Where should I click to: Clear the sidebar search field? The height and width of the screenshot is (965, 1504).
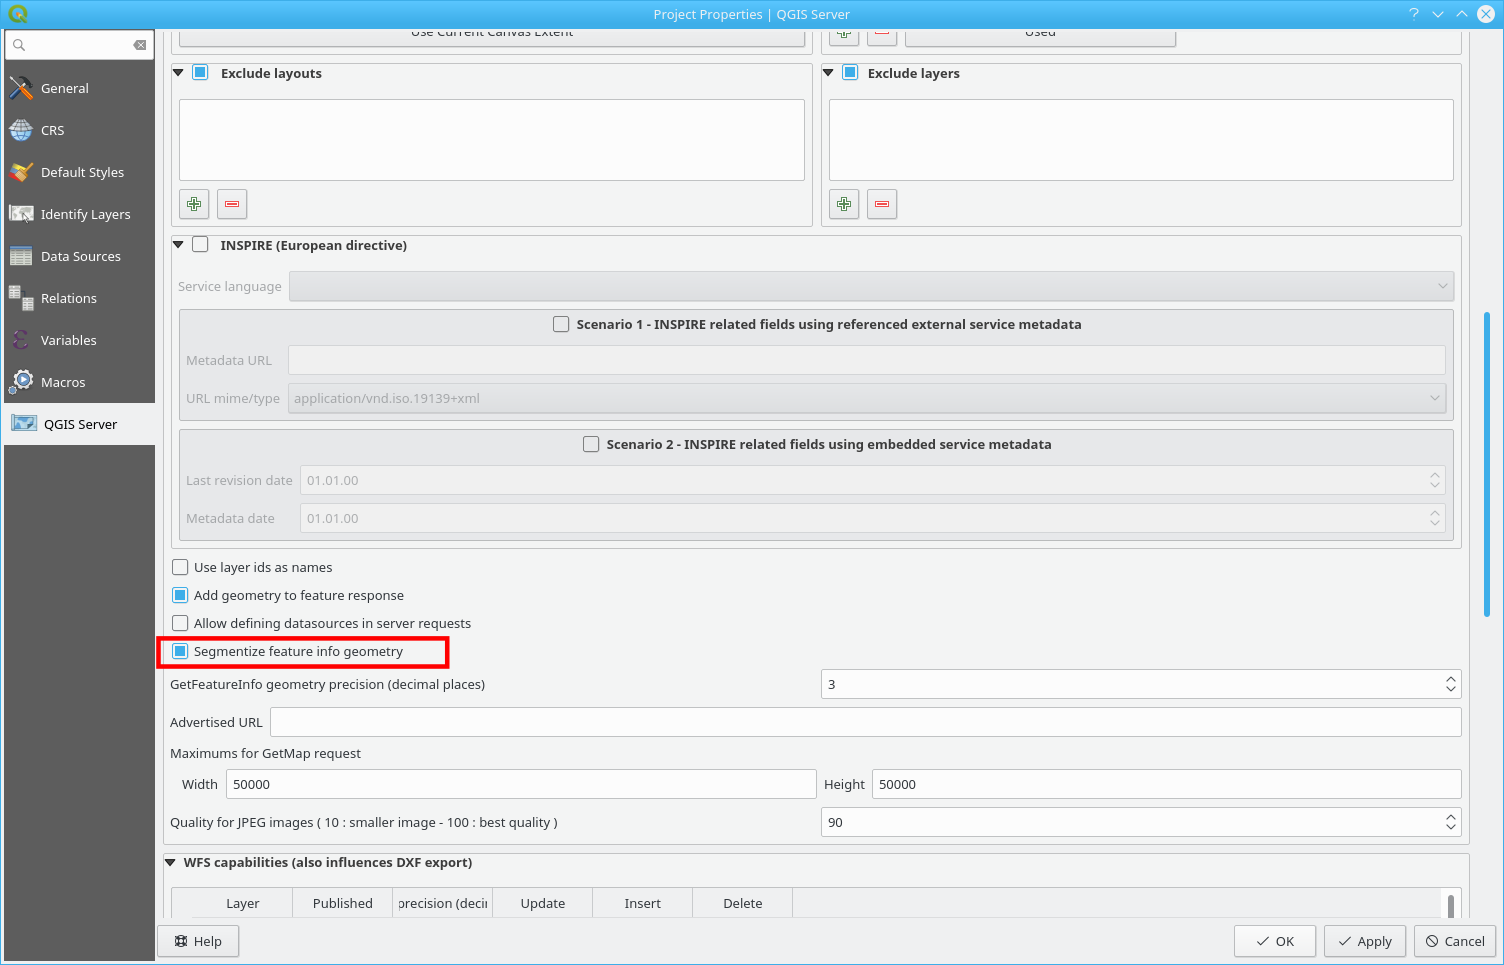(140, 45)
